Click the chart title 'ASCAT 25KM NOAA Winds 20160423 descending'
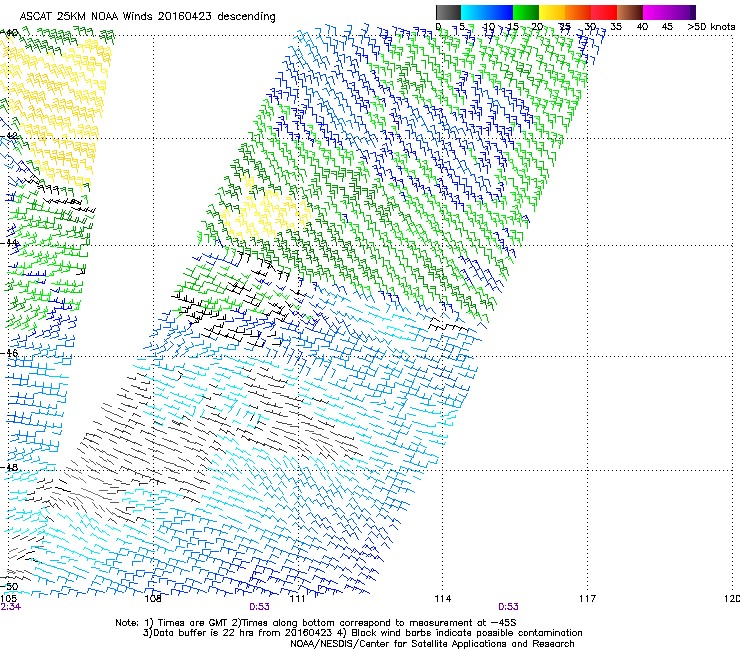Screen dimensions: 740x650 click(x=147, y=16)
